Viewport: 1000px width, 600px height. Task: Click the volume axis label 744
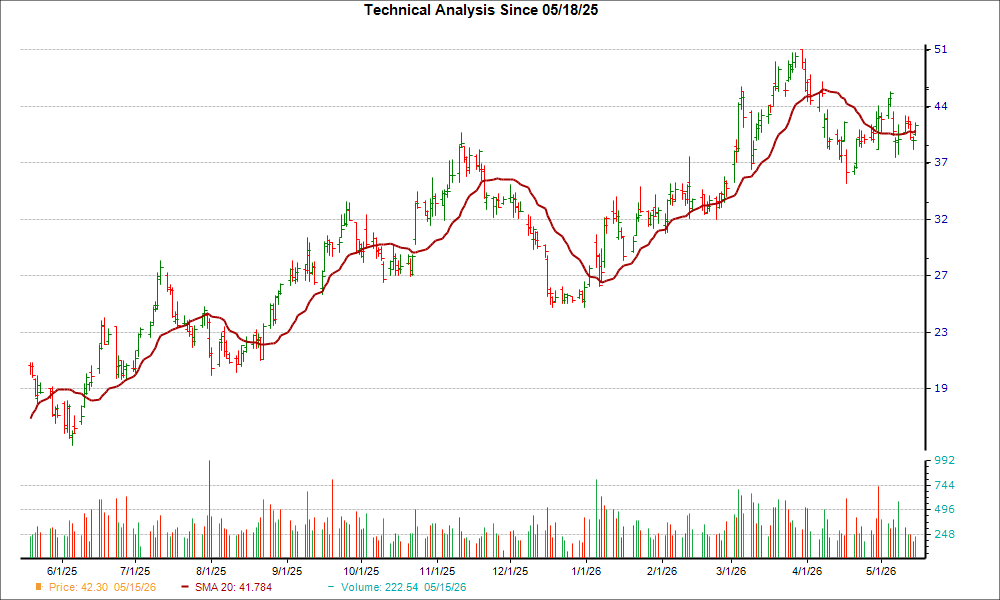coord(945,485)
